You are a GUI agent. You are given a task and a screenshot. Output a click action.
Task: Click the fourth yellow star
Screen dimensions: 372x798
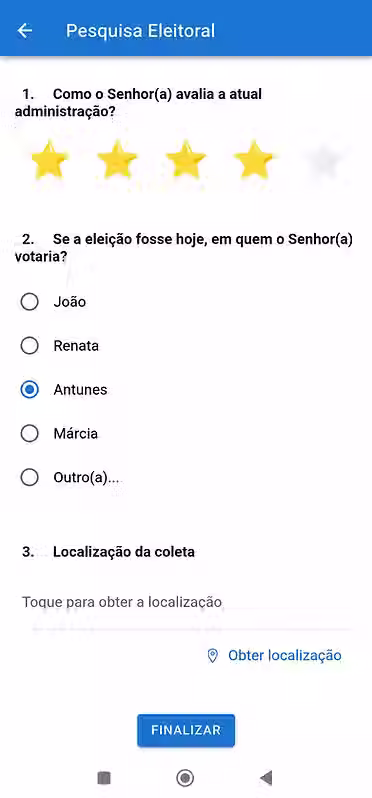[x=253, y=160]
